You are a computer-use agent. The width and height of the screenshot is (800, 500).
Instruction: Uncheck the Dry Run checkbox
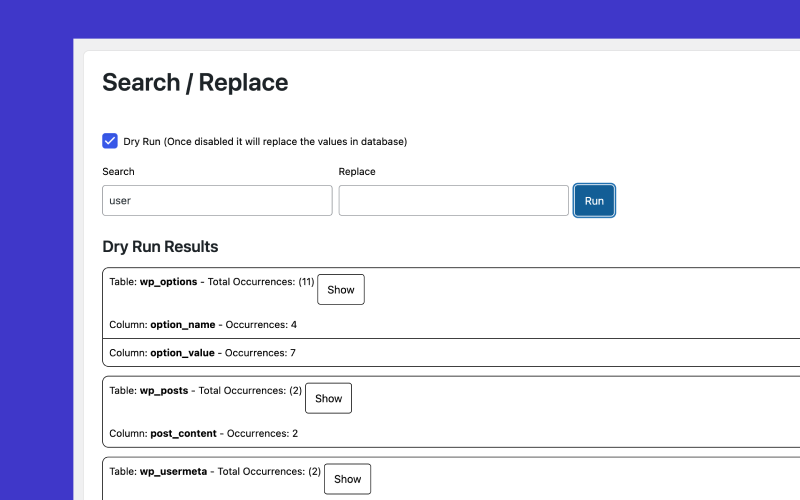[110, 141]
